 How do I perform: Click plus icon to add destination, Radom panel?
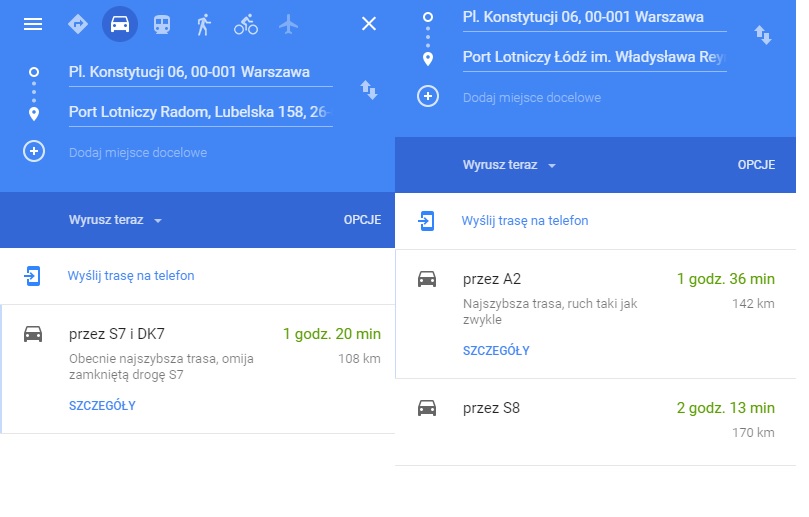[x=34, y=151]
